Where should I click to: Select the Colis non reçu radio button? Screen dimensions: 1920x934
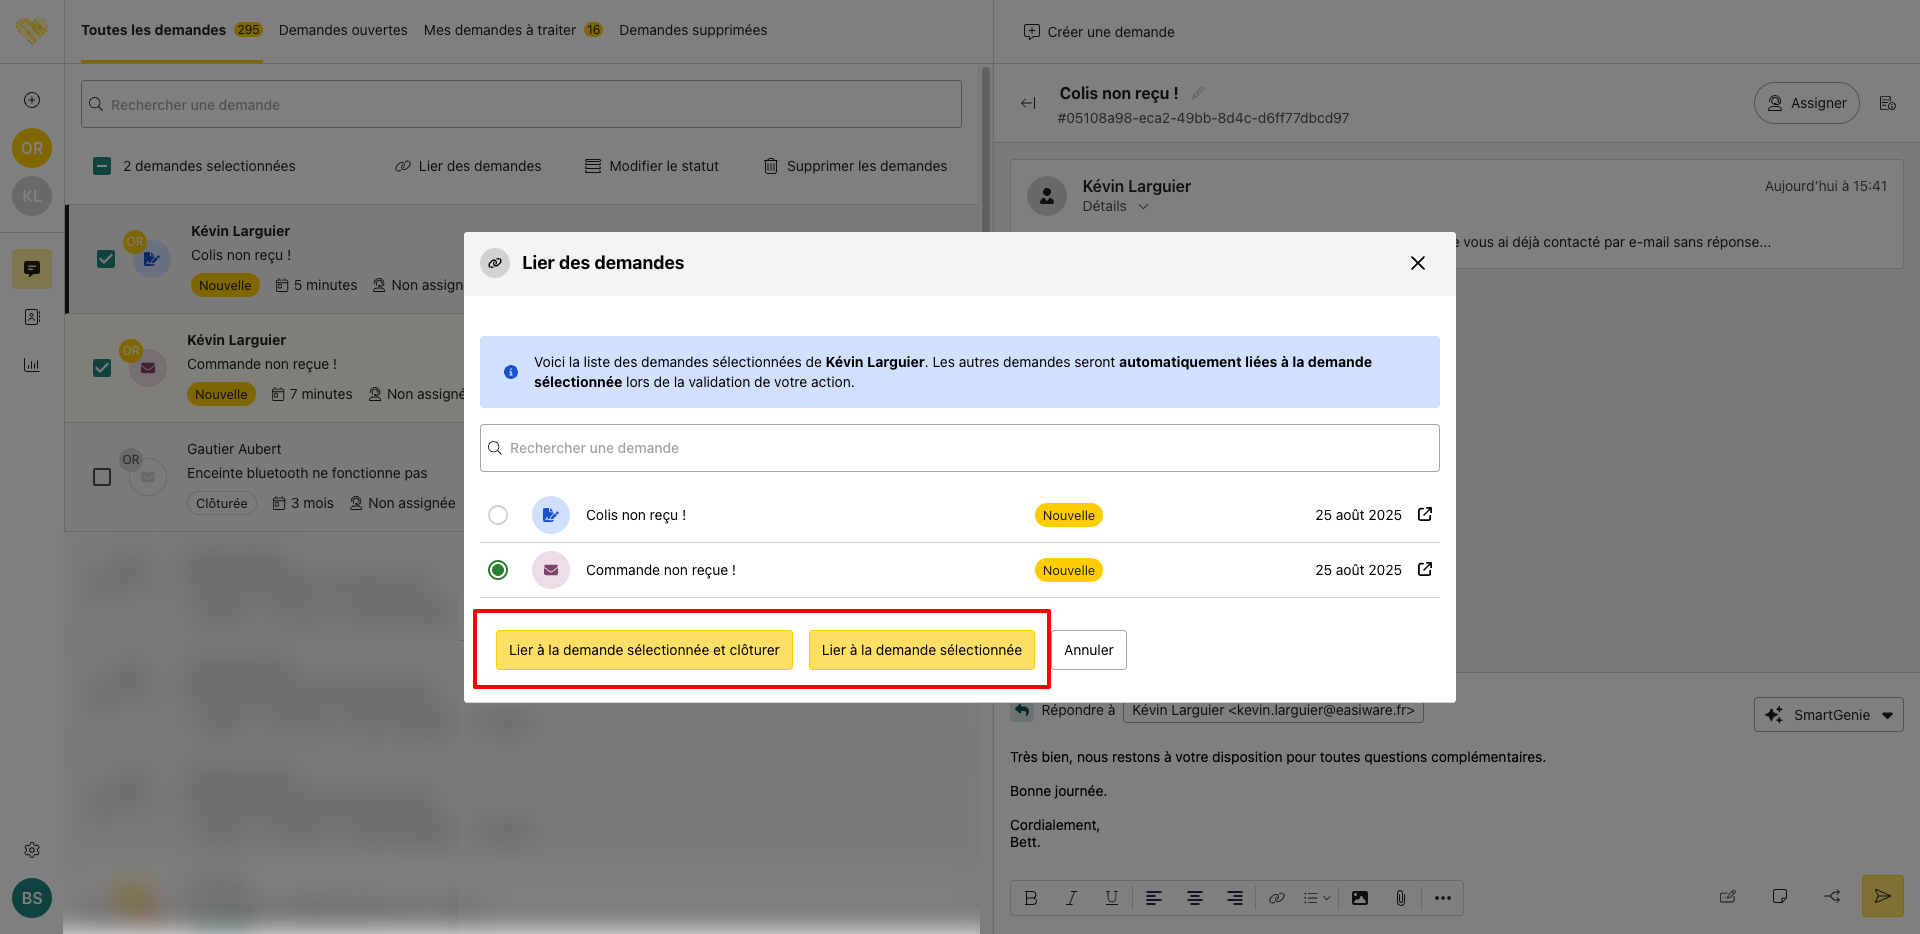click(498, 515)
